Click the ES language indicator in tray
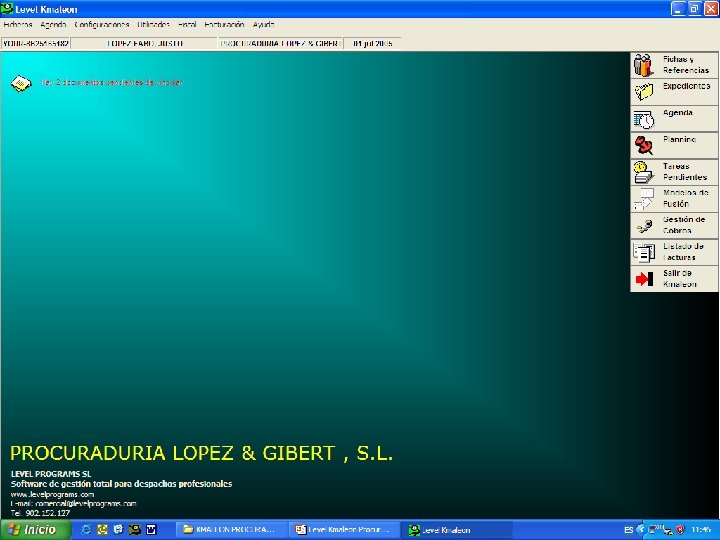The image size is (720, 540). point(629,530)
